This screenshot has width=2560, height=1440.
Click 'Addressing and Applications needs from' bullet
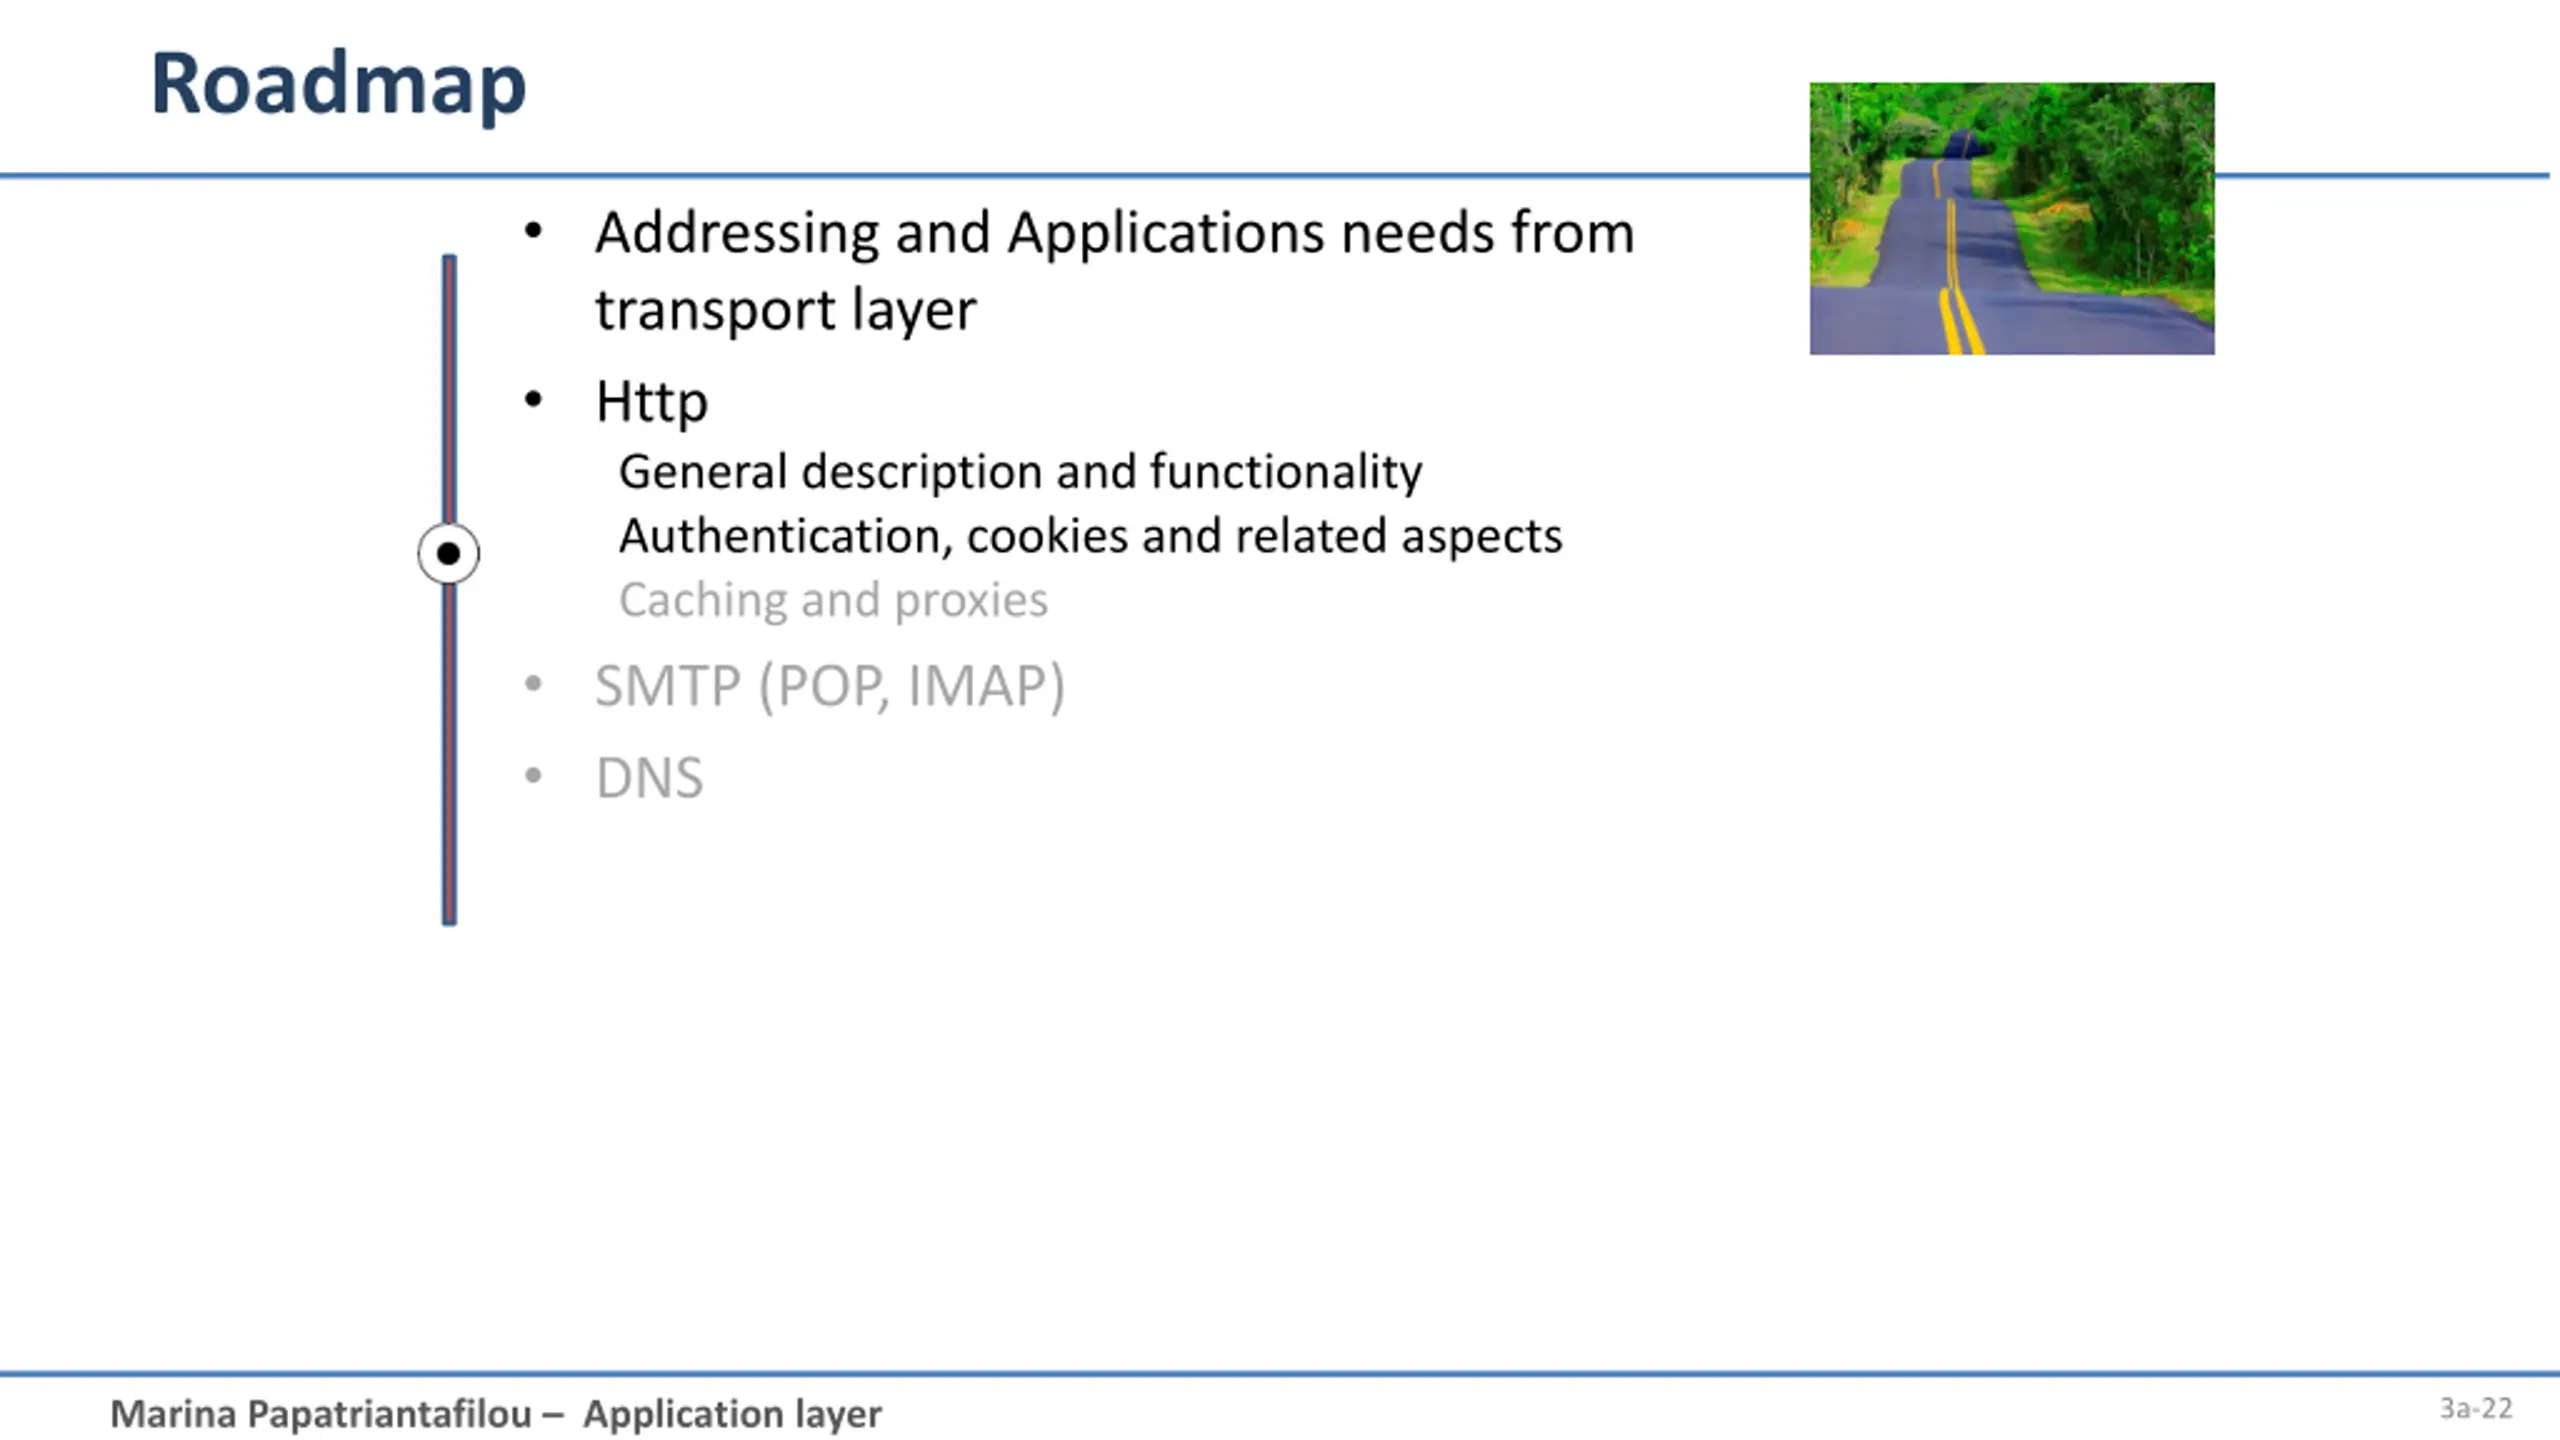pyautogui.click(x=1114, y=233)
